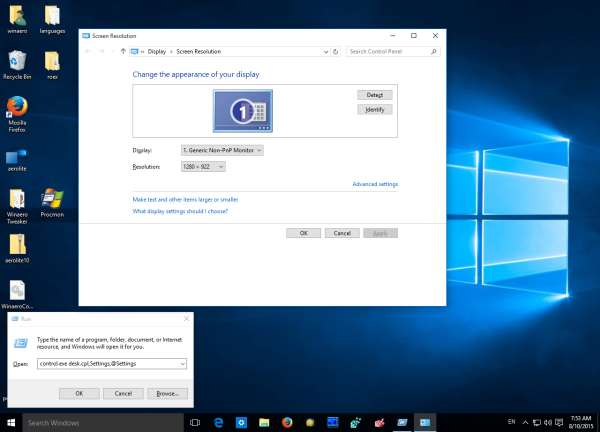Launch Firefox from the taskbar
Image resolution: width=600 pixels, height=432 pixels.
pos(287,422)
